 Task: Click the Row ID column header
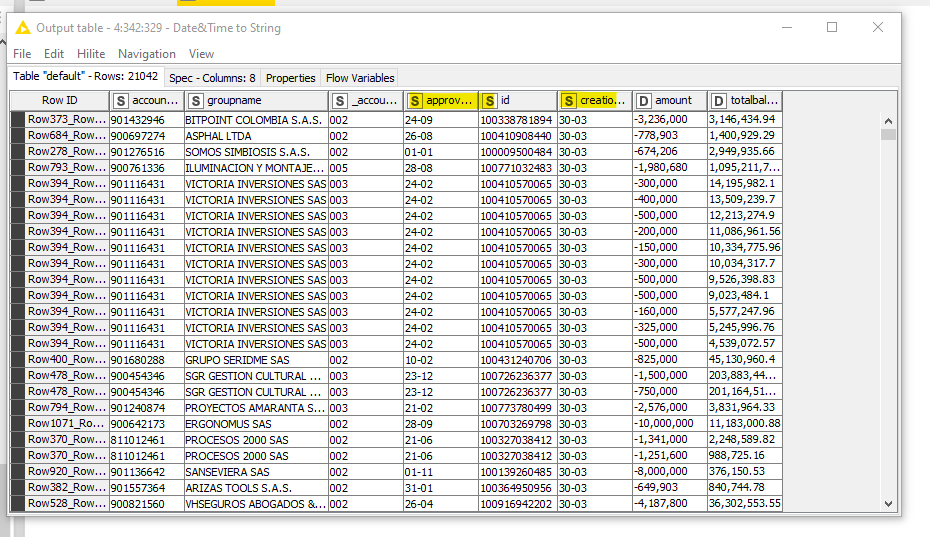point(59,101)
